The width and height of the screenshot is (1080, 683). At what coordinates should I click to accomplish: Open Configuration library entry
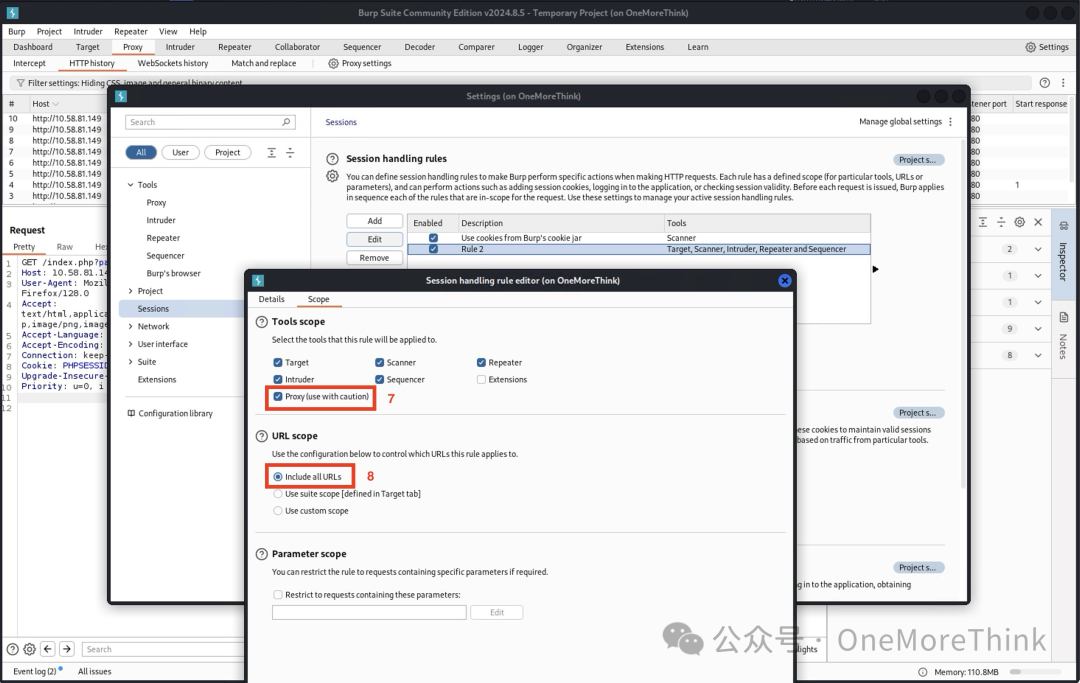[x=170, y=413]
